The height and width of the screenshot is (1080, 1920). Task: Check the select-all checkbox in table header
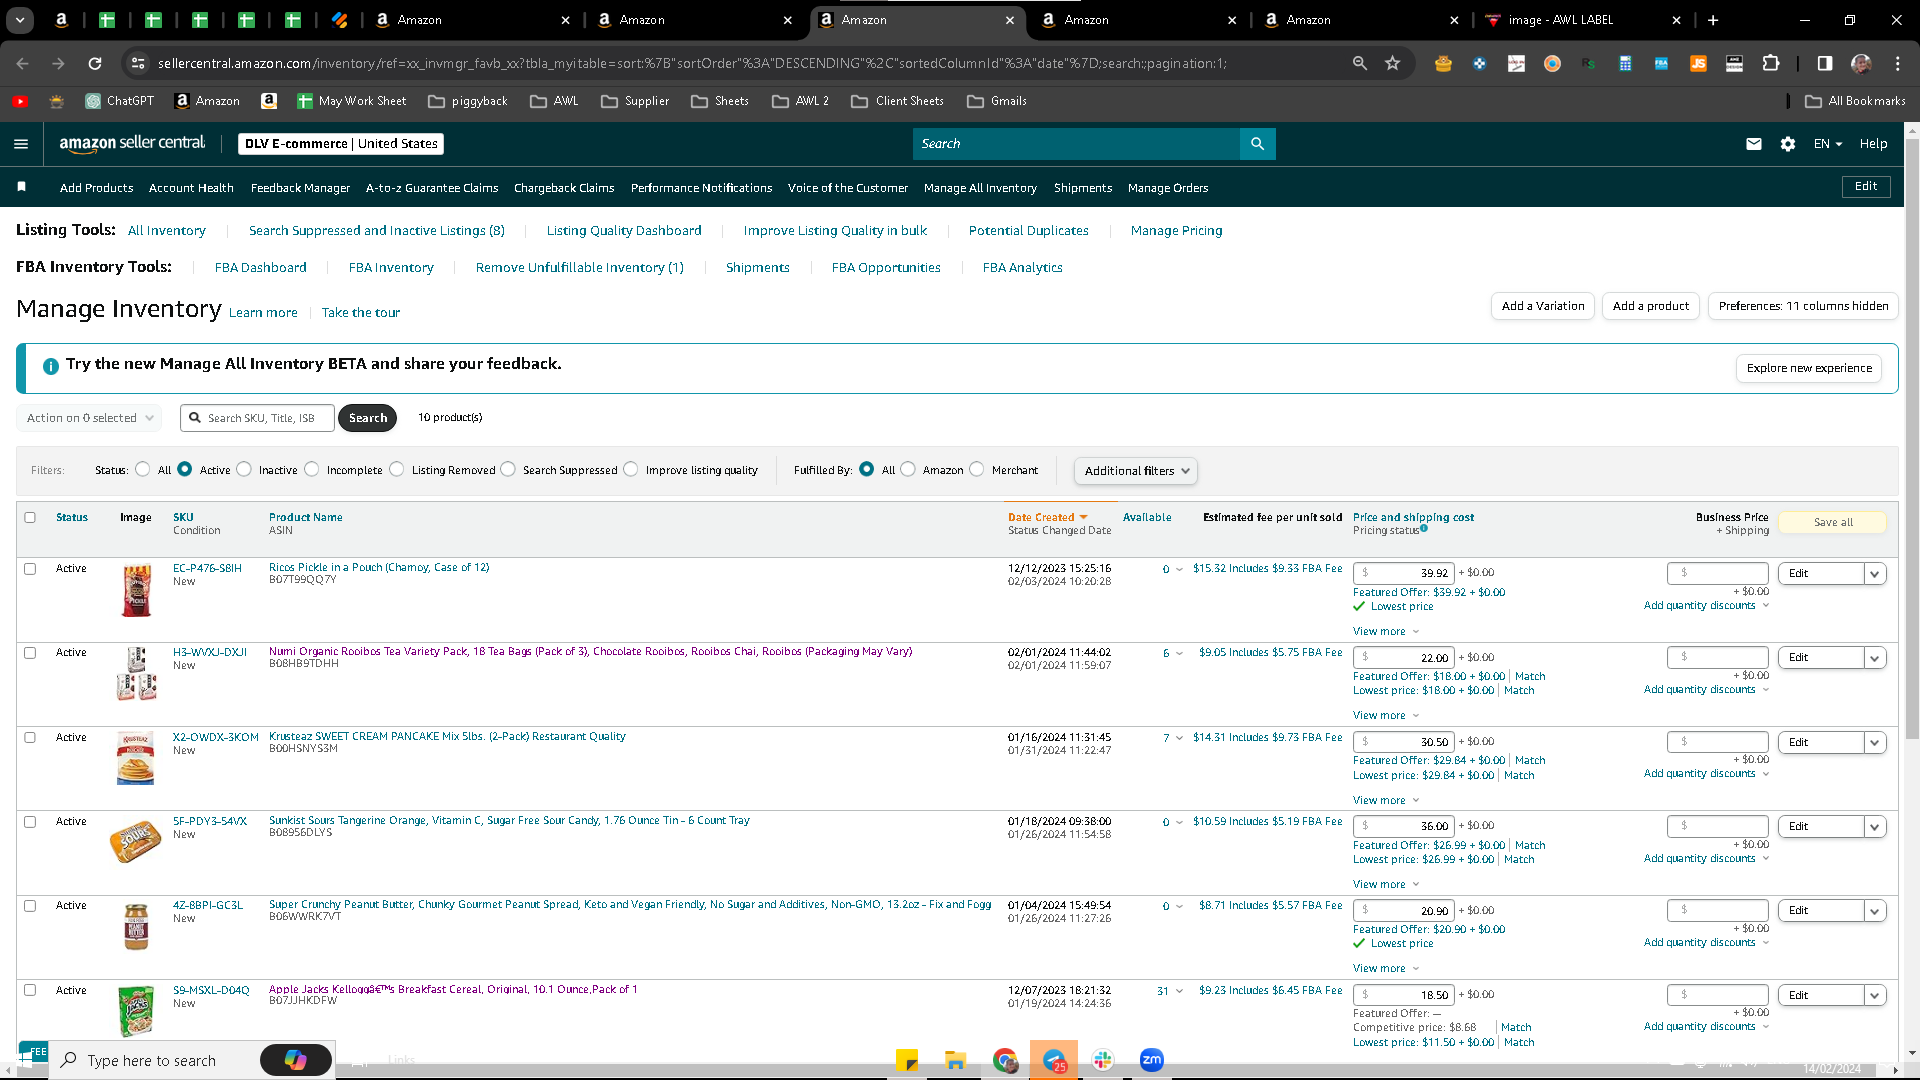(30, 517)
